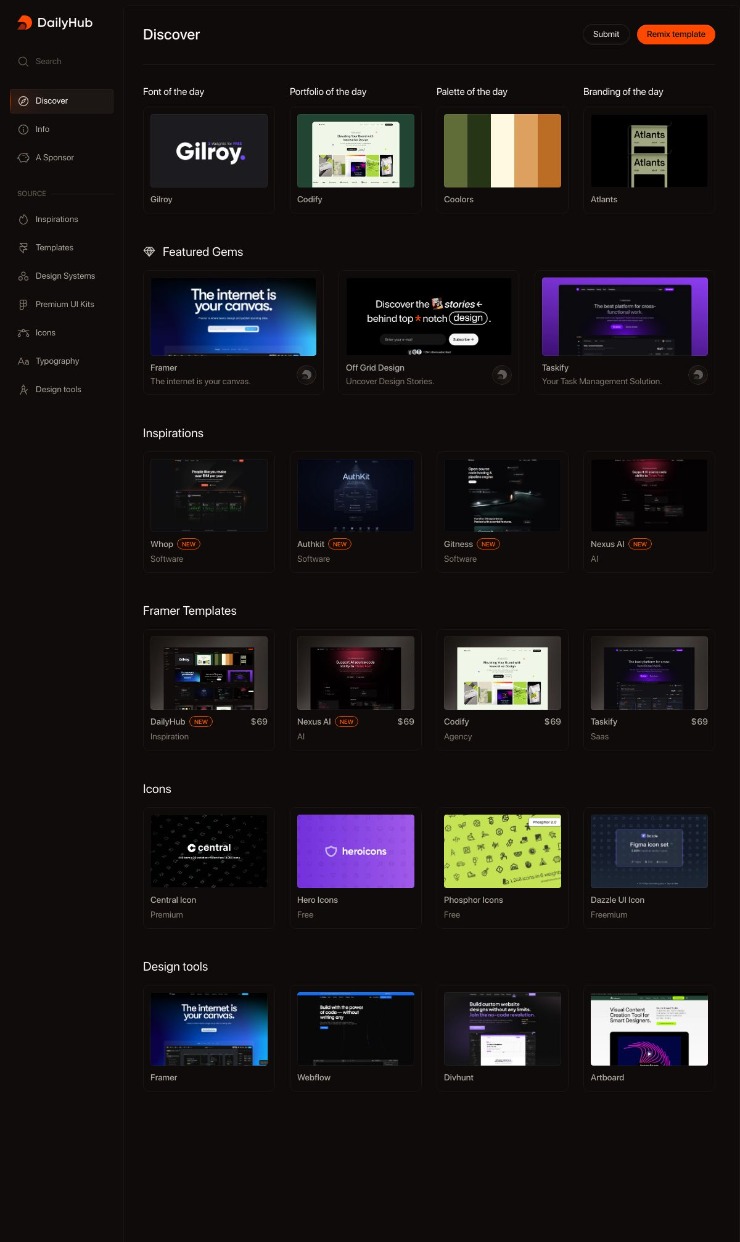Go to Inspirations in the sidebar
This screenshot has height=1242, width=740.
coord(62,219)
